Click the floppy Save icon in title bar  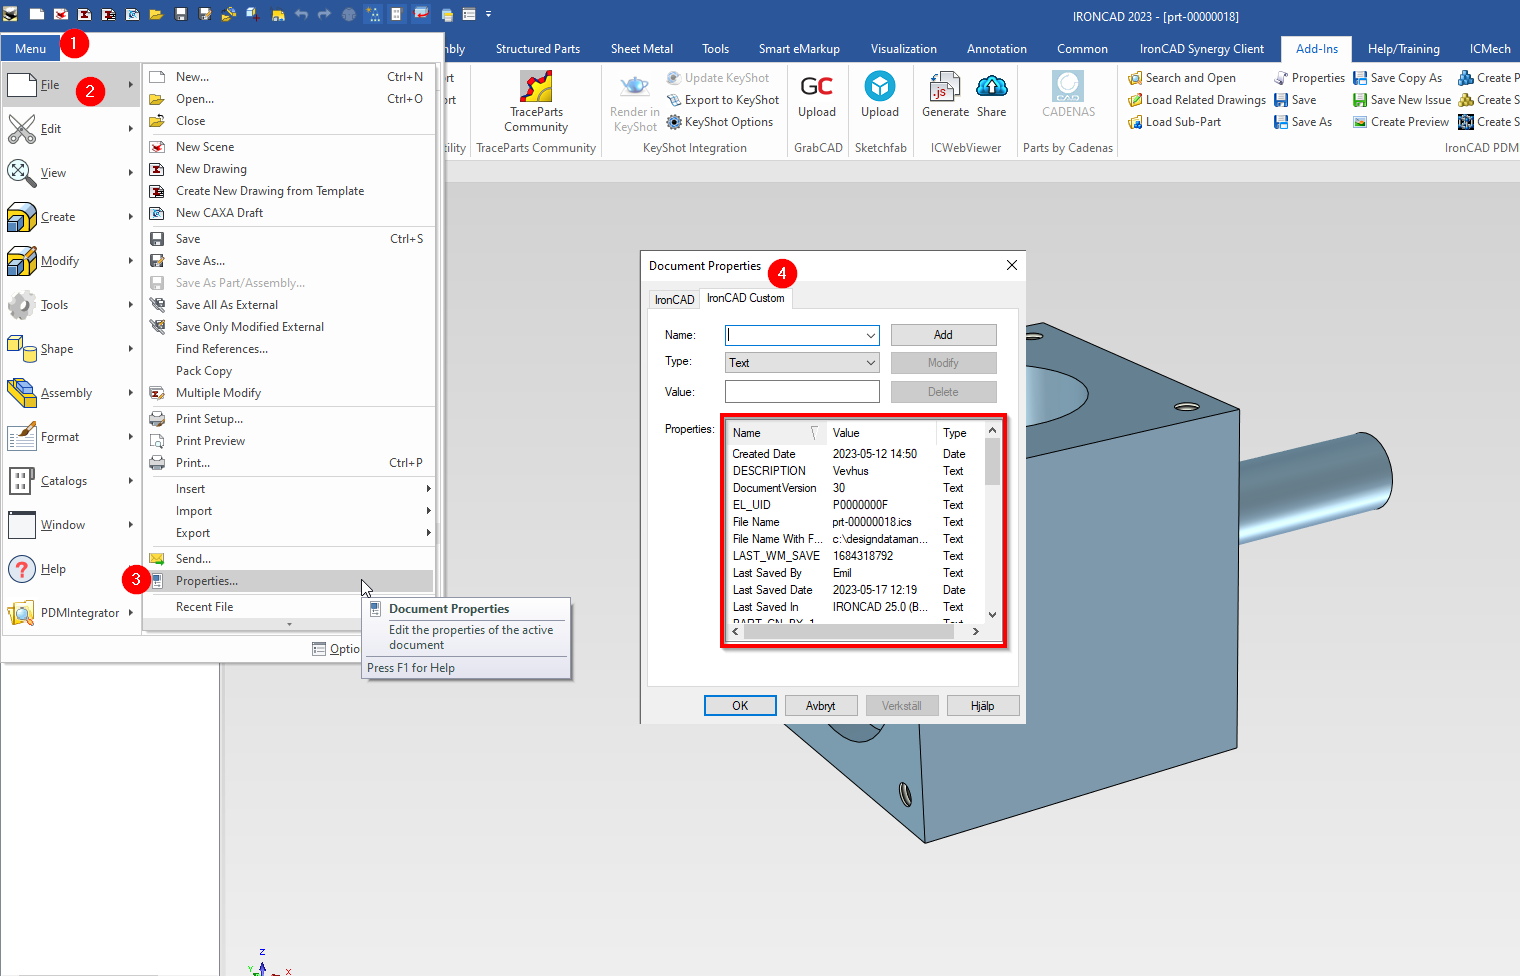pos(181,14)
